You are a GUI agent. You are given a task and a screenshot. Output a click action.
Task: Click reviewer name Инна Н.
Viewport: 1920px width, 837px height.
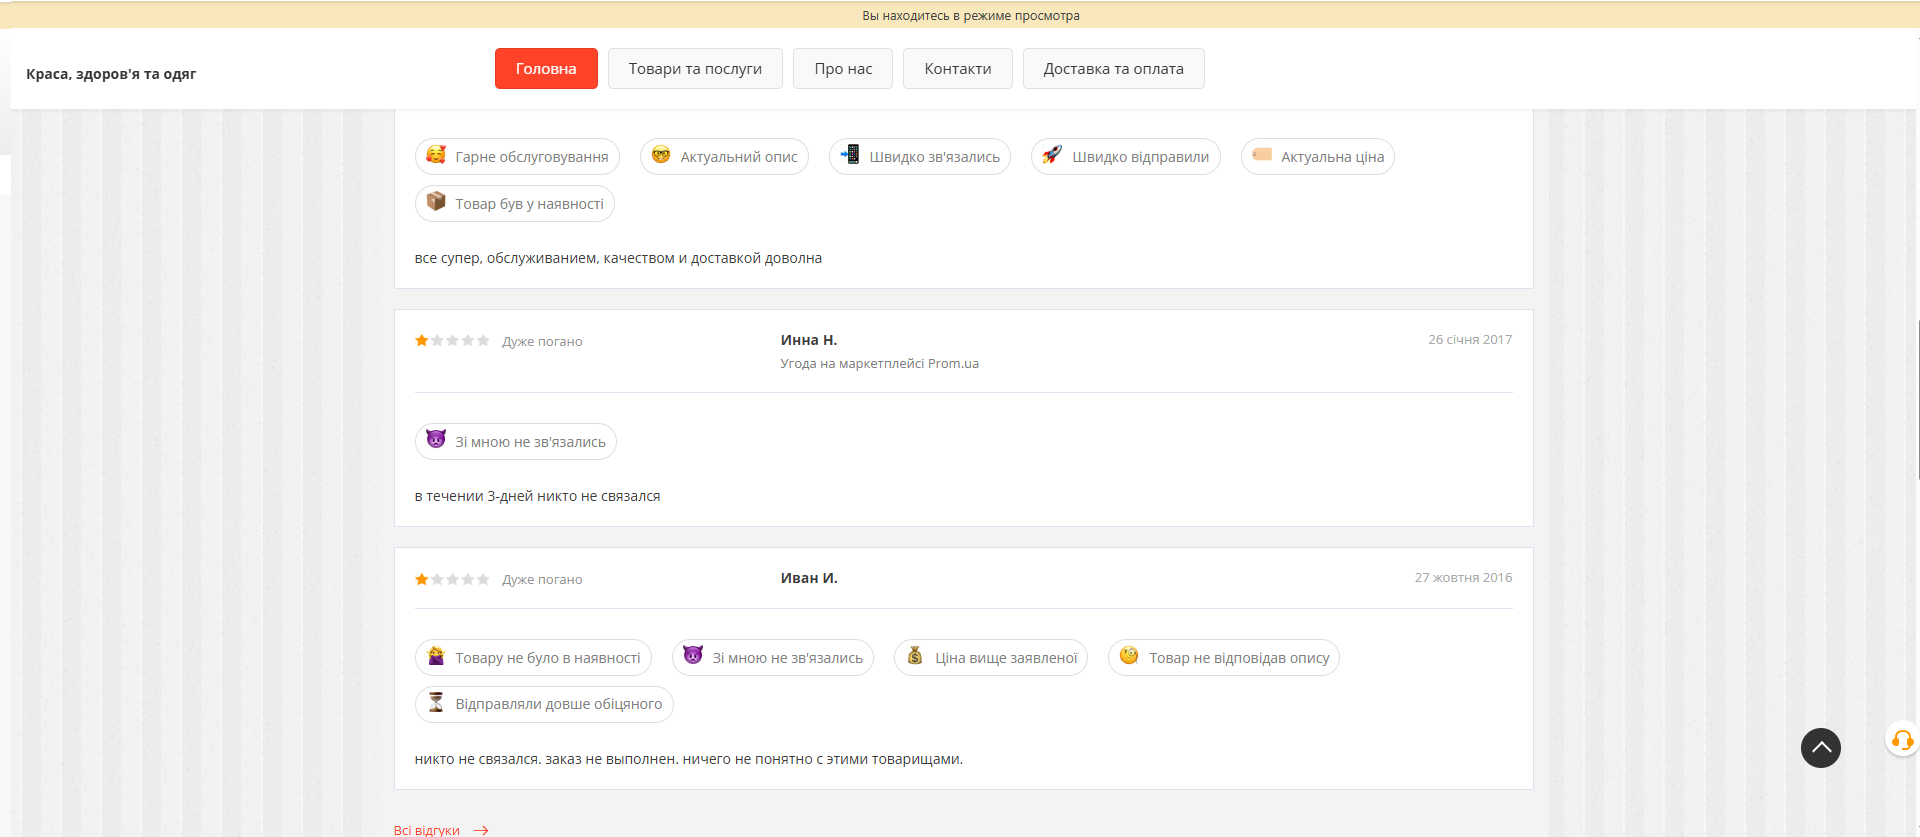pos(809,340)
